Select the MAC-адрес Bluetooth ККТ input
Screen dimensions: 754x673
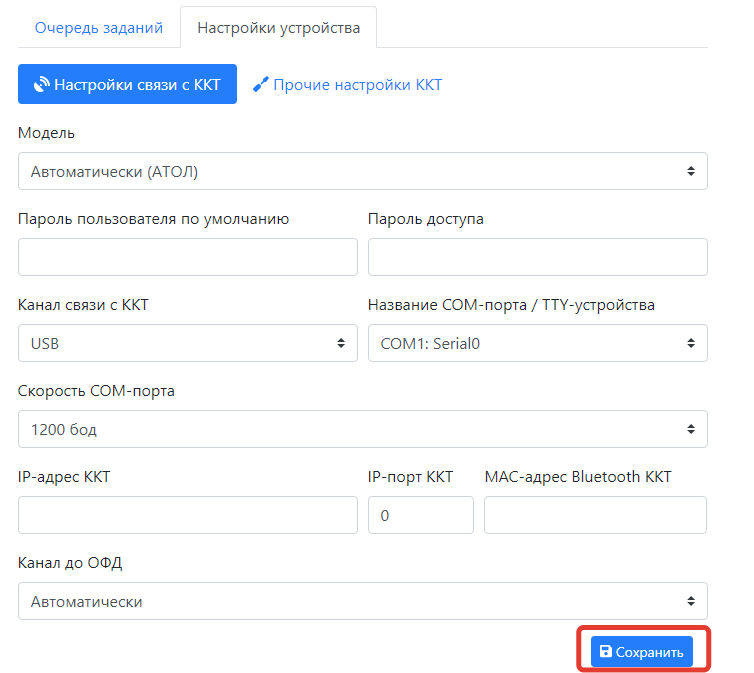pyautogui.click(x=595, y=515)
